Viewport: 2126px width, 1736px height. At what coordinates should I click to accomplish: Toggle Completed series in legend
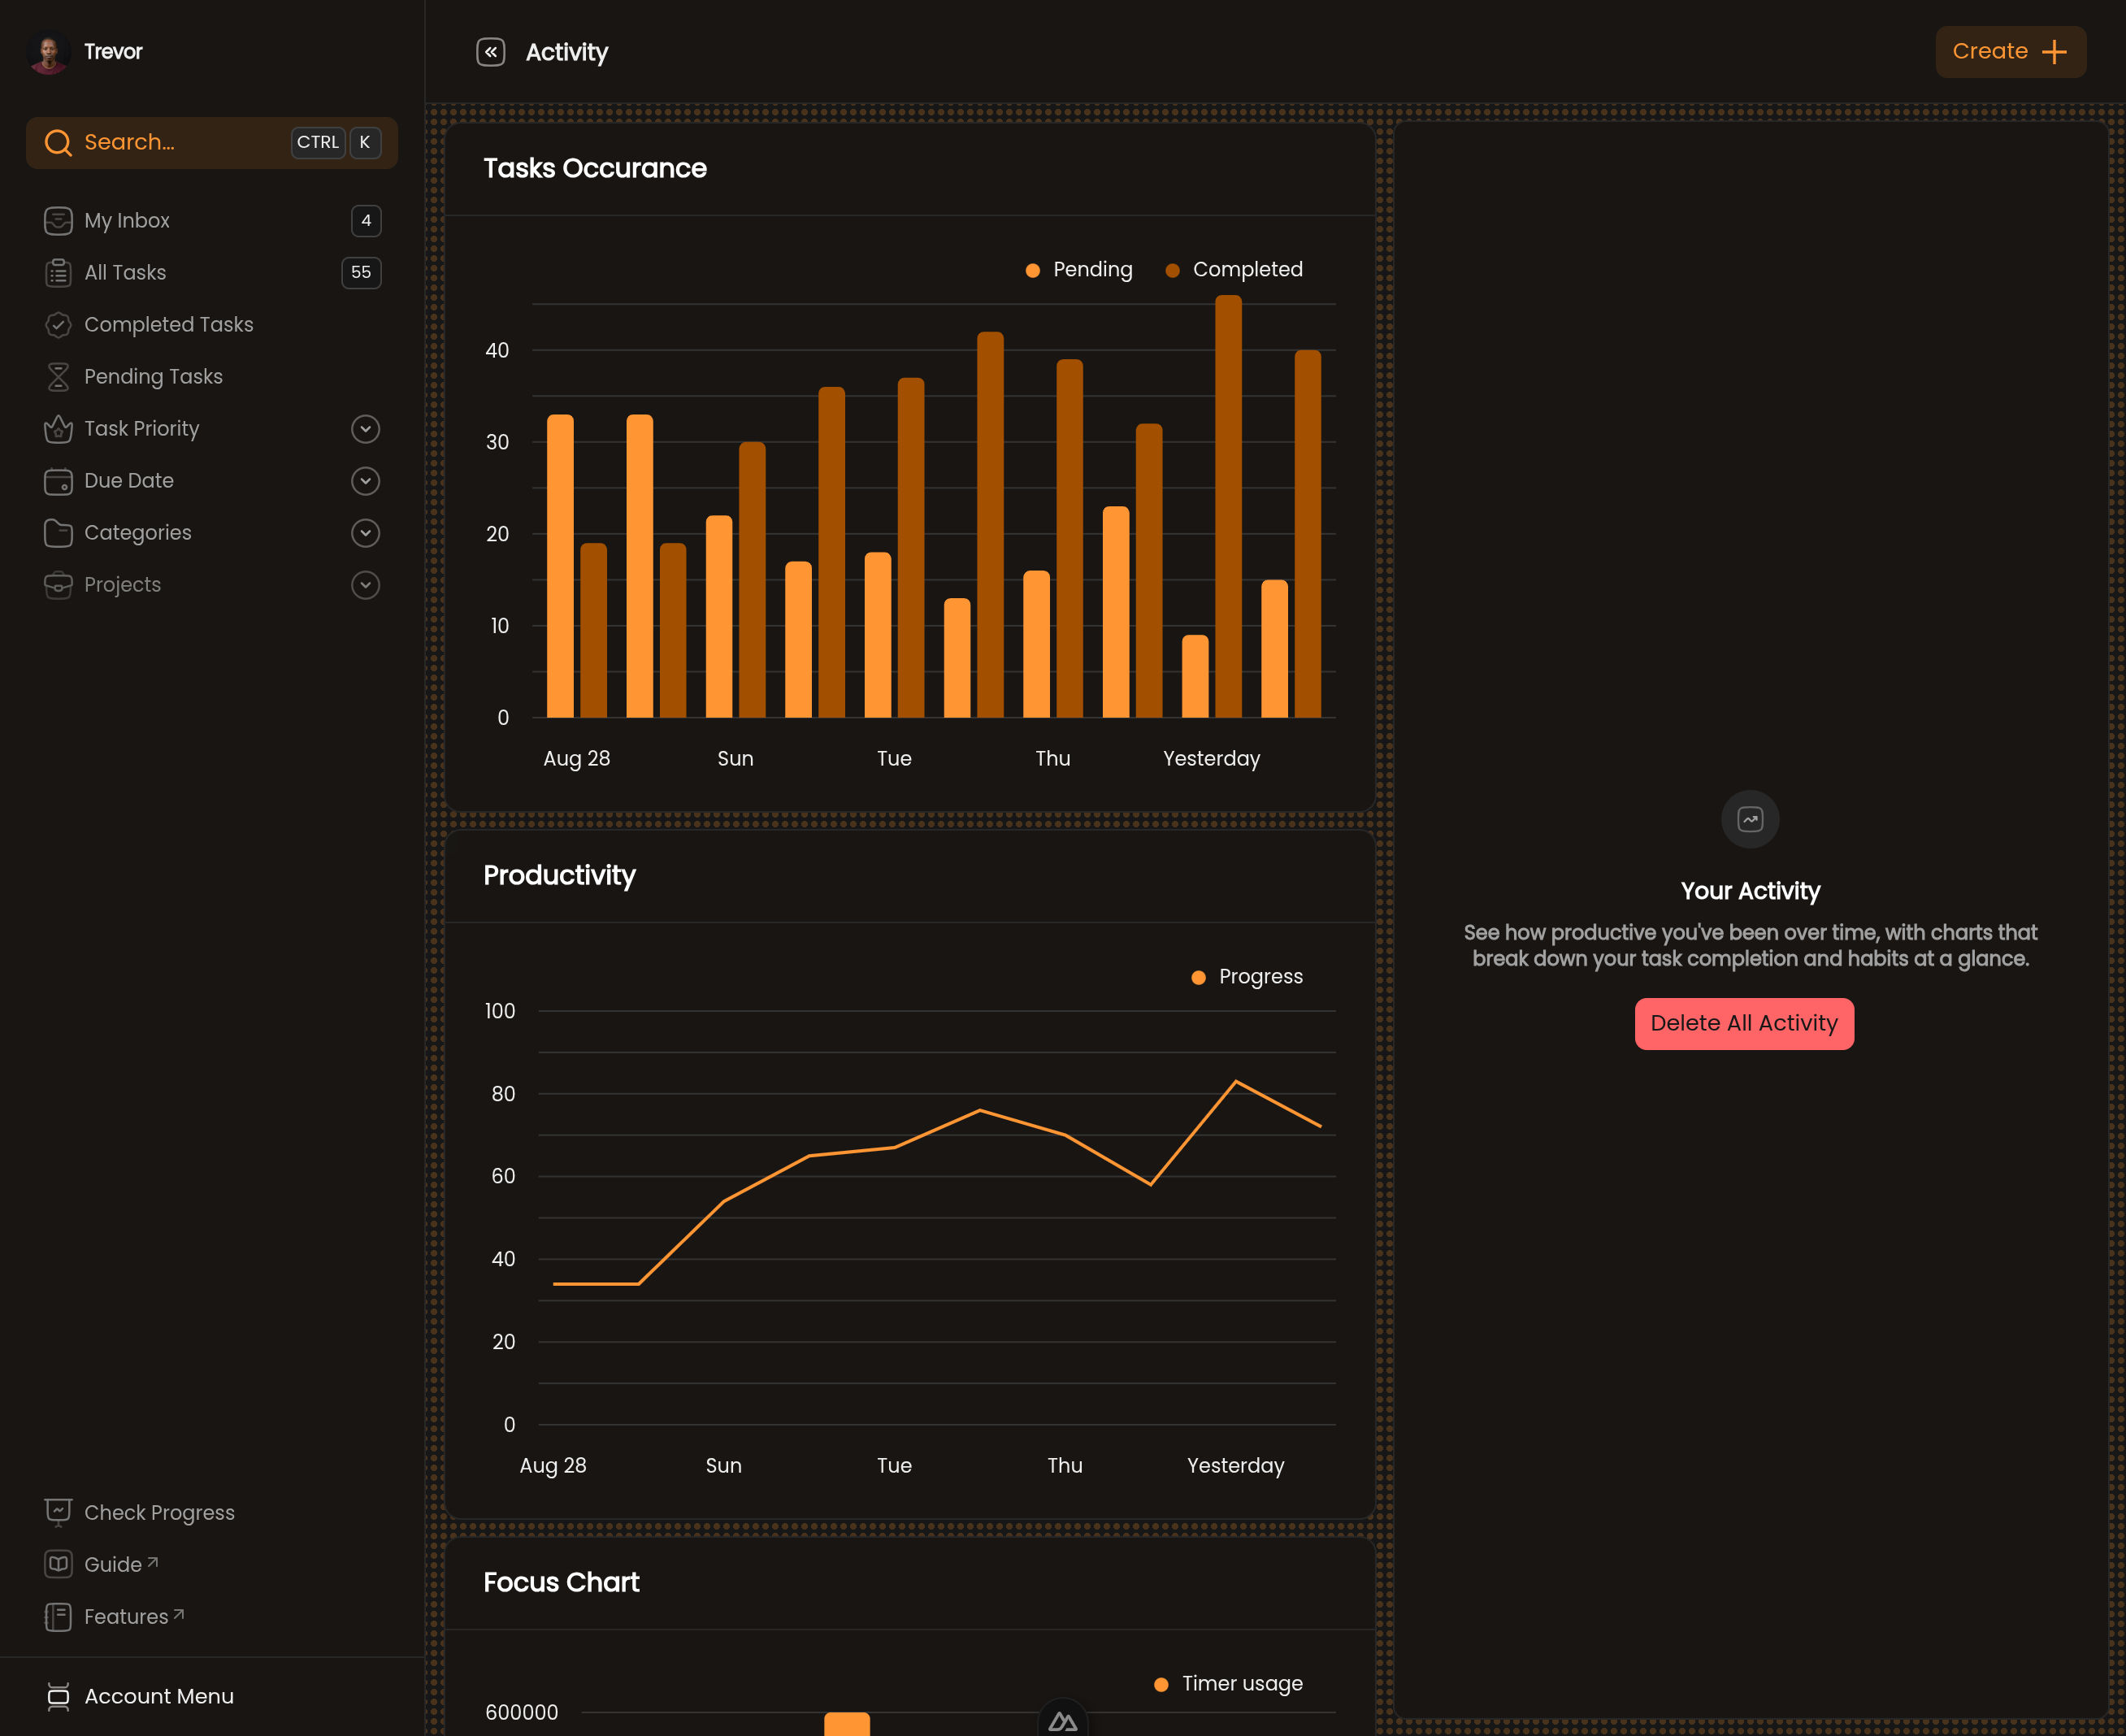click(x=1234, y=270)
